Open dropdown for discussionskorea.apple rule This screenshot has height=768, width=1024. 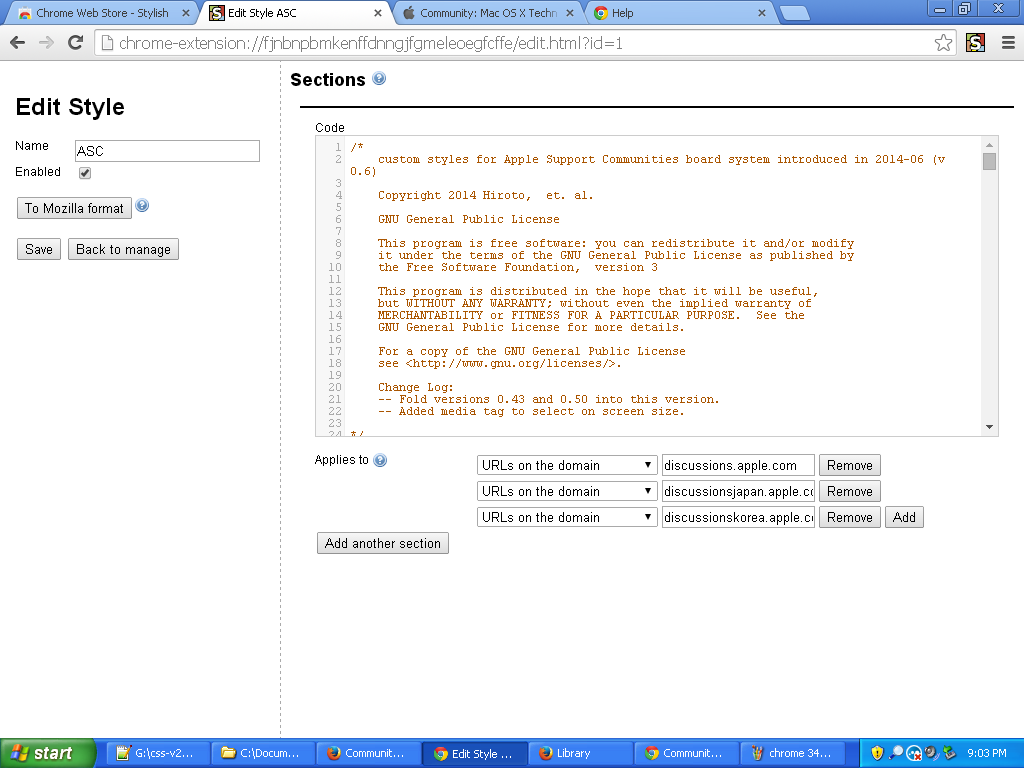click(x=567, y=517)
